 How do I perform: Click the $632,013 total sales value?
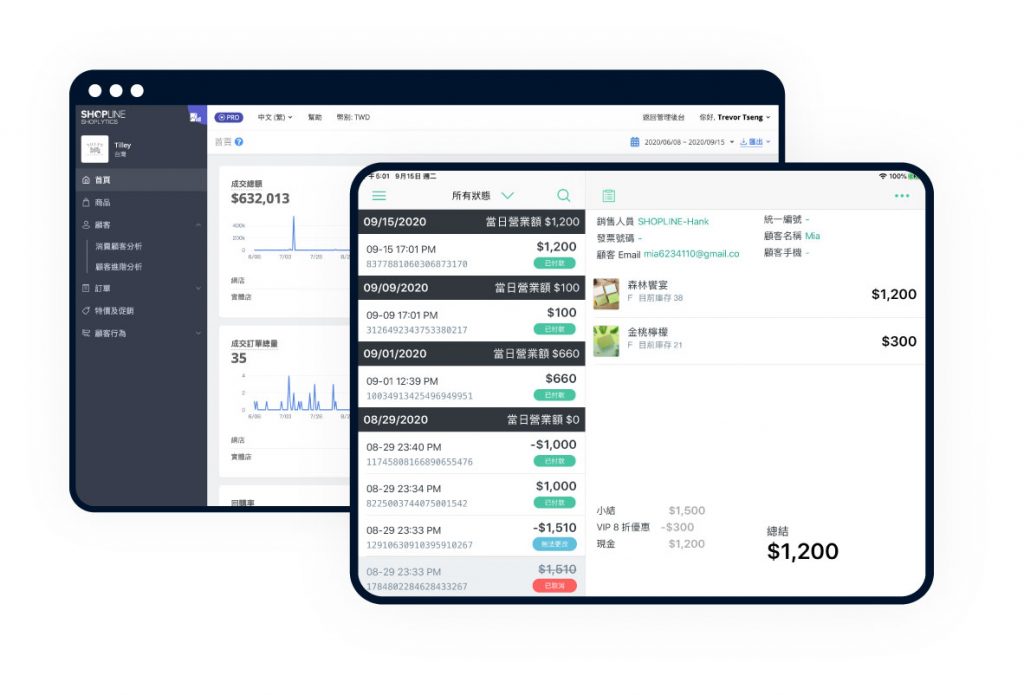tap(260, 199)
